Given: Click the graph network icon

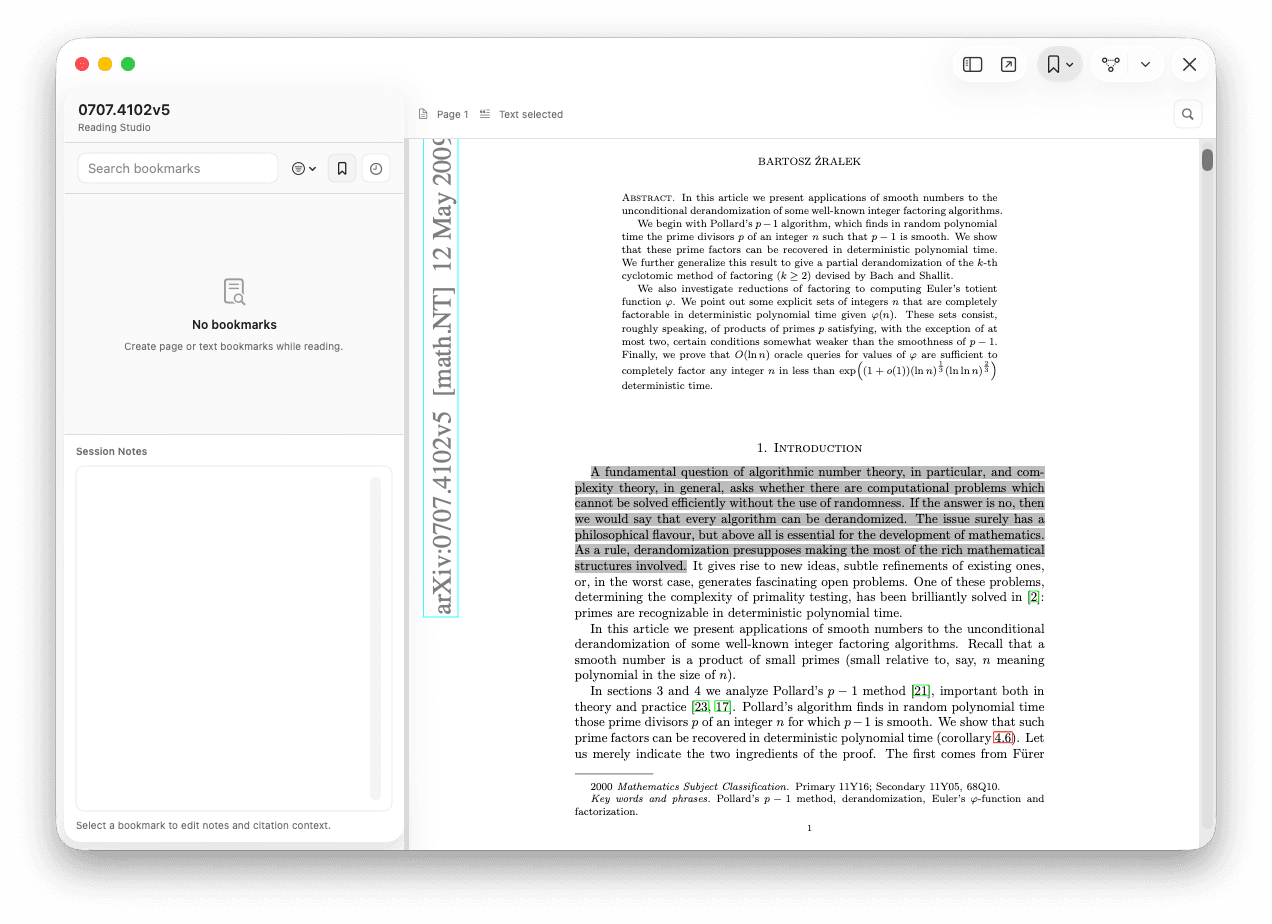Looking at the screenshot, I should [x=1110, y=64].
